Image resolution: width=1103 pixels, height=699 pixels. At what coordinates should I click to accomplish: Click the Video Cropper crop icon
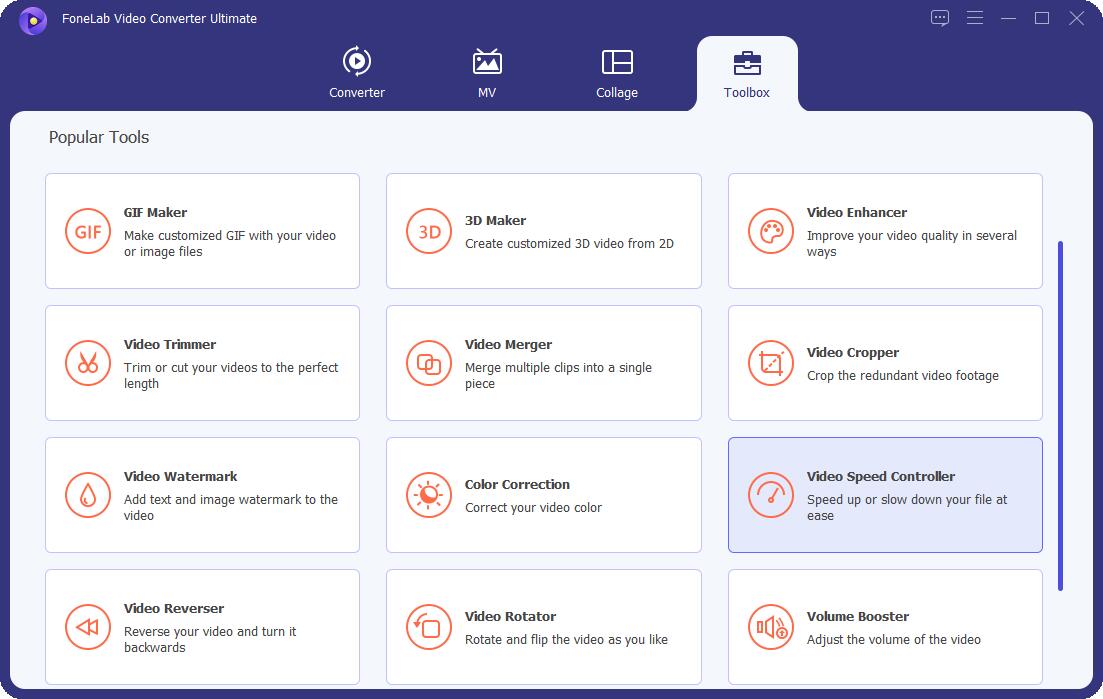tap(771, 364)
